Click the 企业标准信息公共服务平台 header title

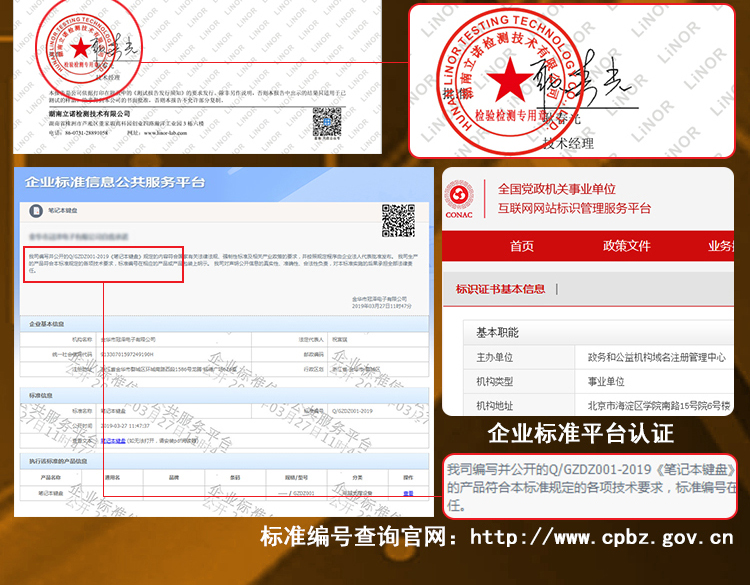coord(115,182)
